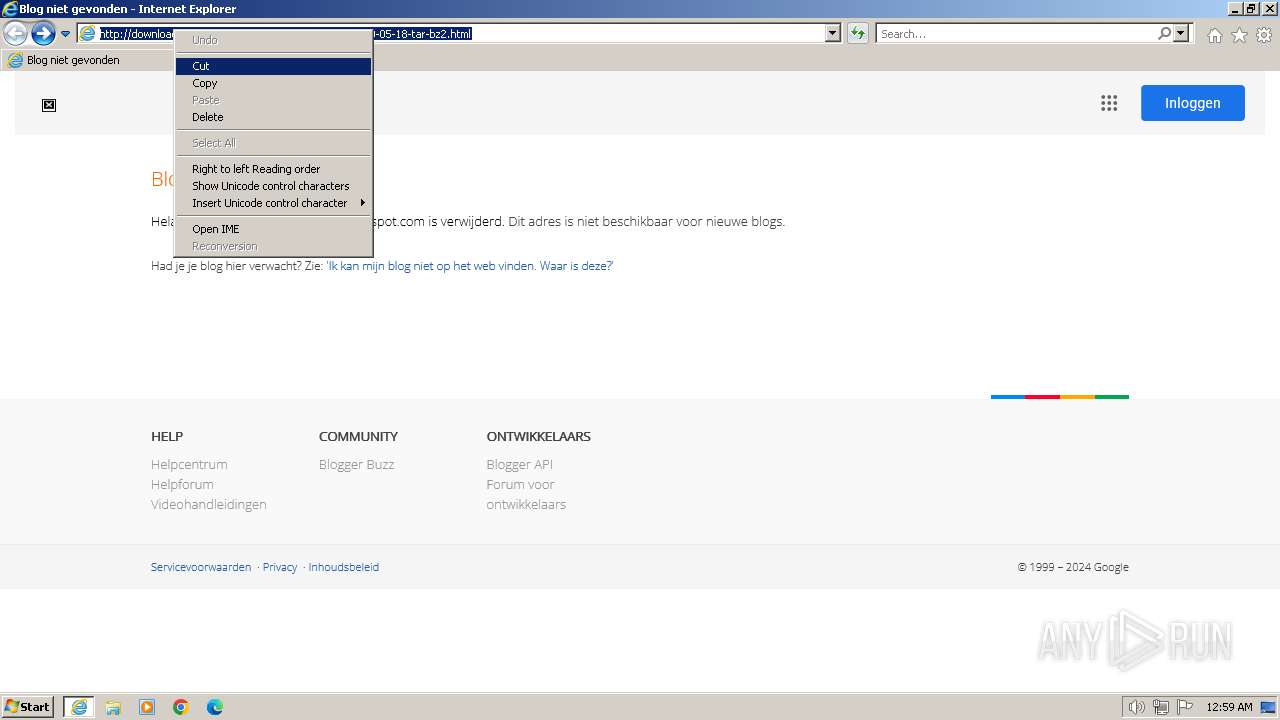1280x720 pixels.
Task: Click the HELP footer heading
Action: tap(167, 436)
